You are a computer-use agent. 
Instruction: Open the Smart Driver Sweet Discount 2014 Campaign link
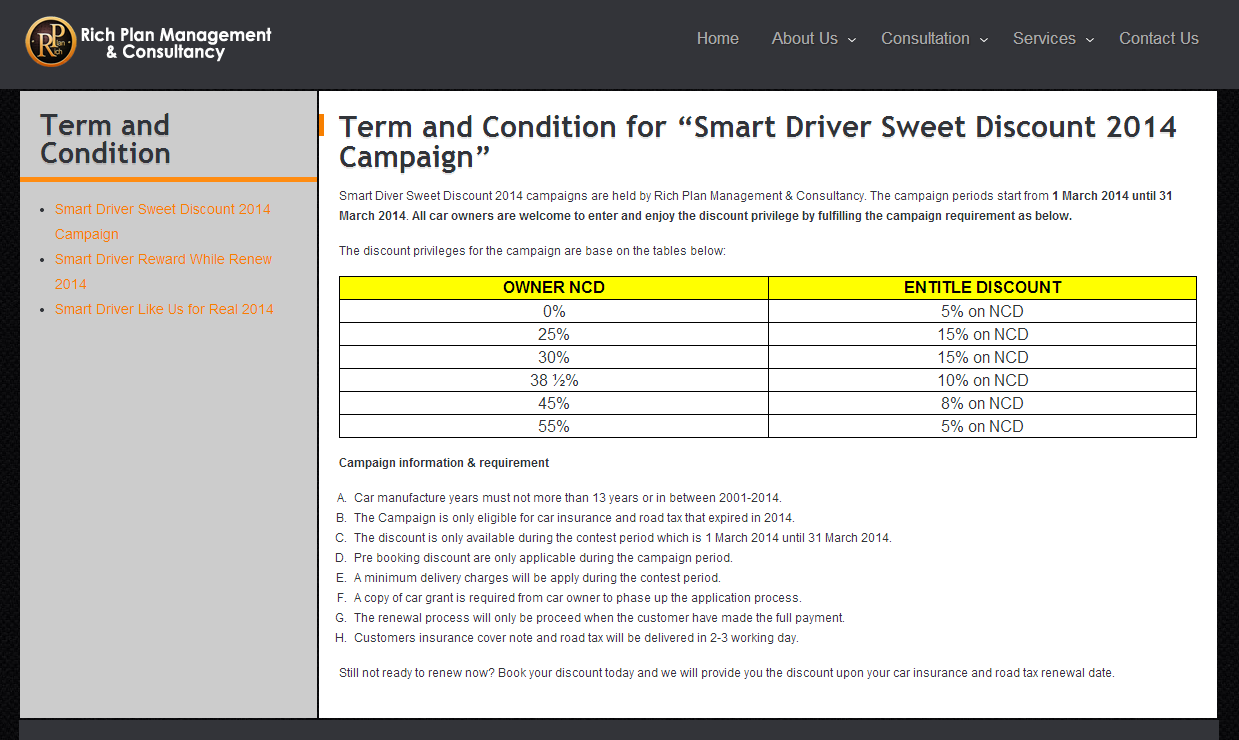tap(163, 221)
